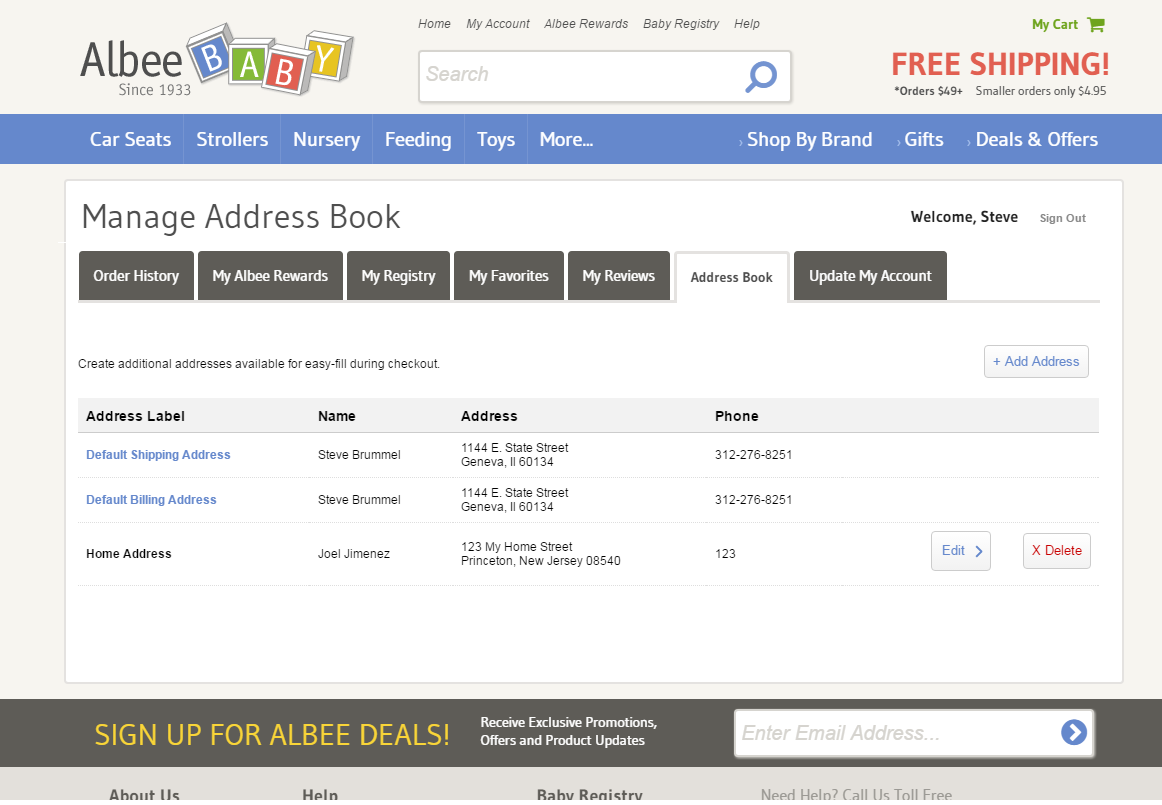This screenshot has height=805, width=1162.
Task: Select the Update My Account tab
Action: 870,276
